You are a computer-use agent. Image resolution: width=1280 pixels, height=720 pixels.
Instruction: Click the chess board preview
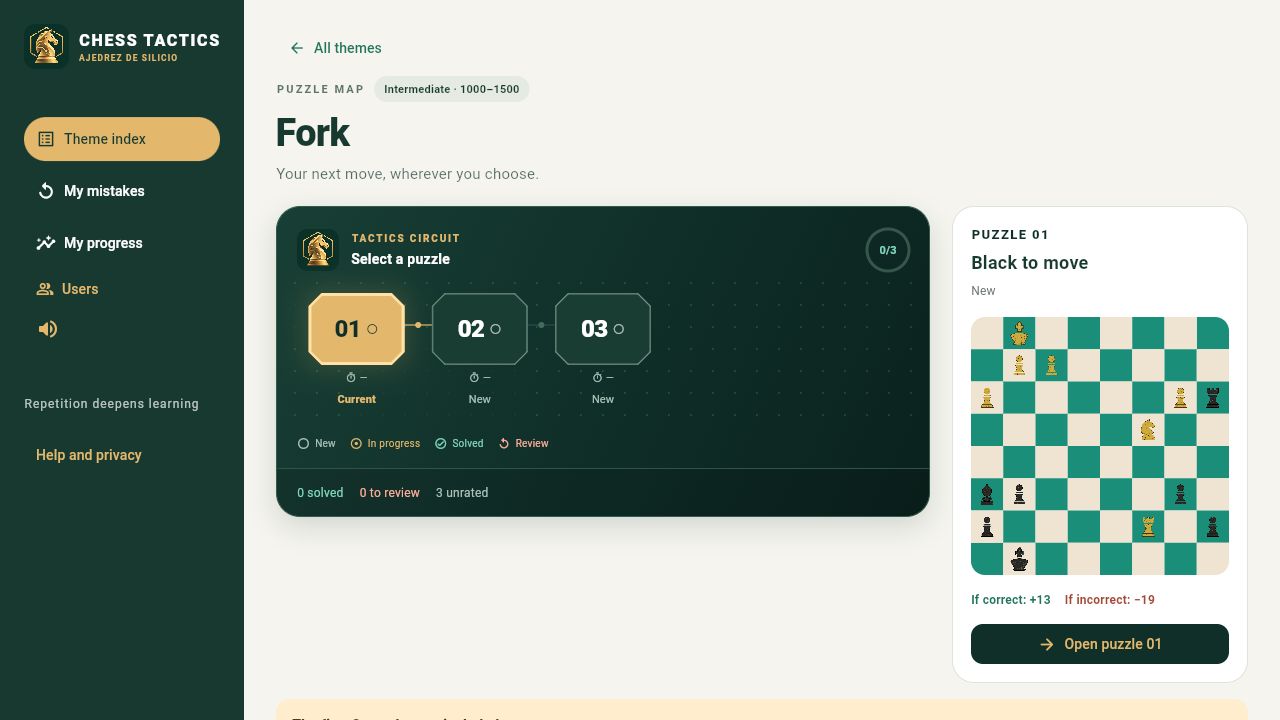[x=1100, y=446]
